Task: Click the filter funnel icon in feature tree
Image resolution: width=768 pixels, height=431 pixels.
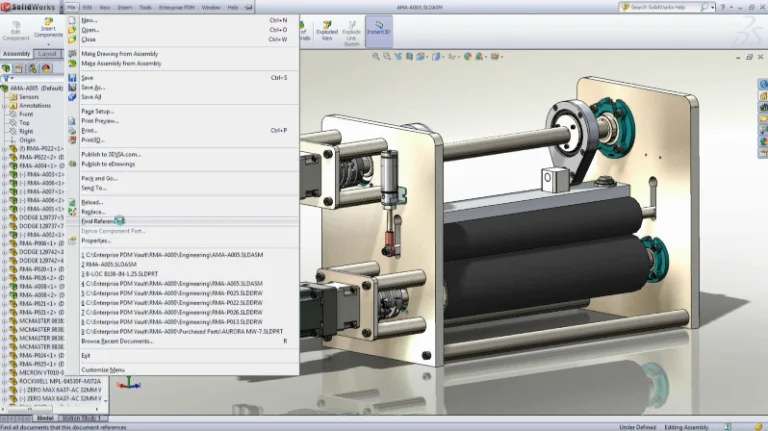Action: (x=7, y=78)
